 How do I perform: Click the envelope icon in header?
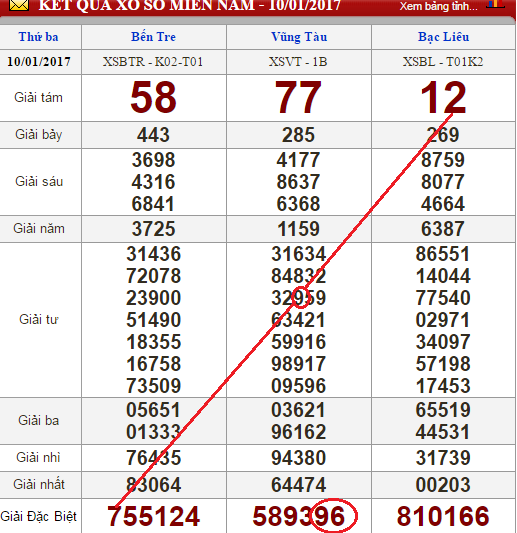(19, 5)
